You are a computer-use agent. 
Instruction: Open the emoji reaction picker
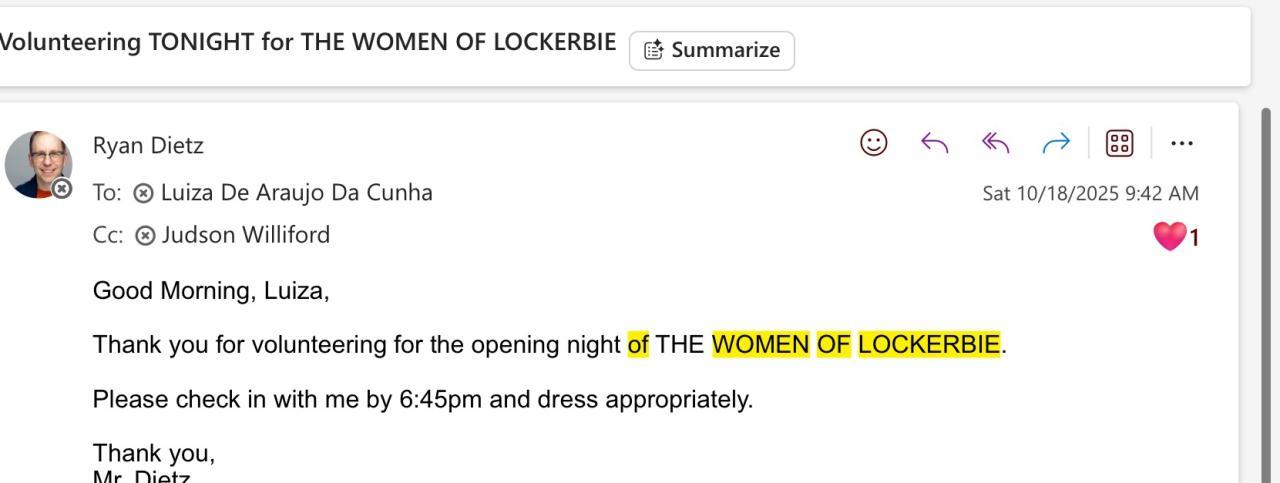[874, 144]
